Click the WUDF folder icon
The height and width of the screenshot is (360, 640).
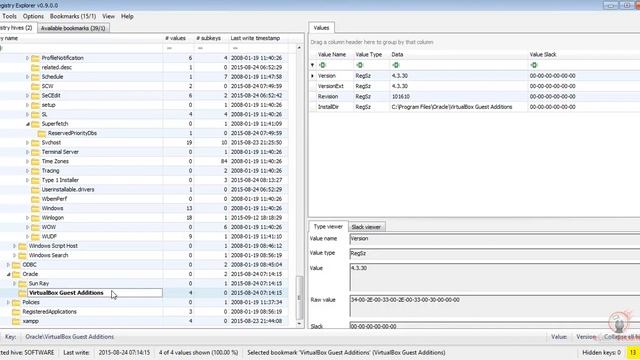[x=36, y=236]
